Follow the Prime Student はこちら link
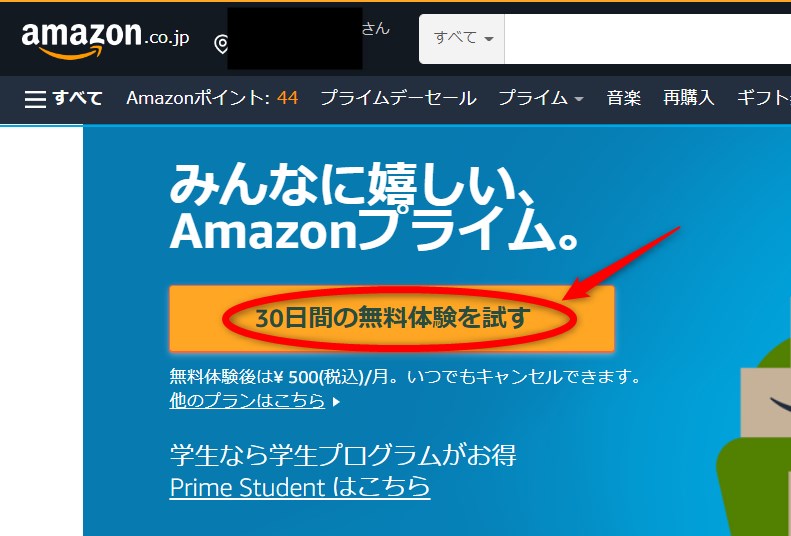791x536 pixels. pos(300,487)
